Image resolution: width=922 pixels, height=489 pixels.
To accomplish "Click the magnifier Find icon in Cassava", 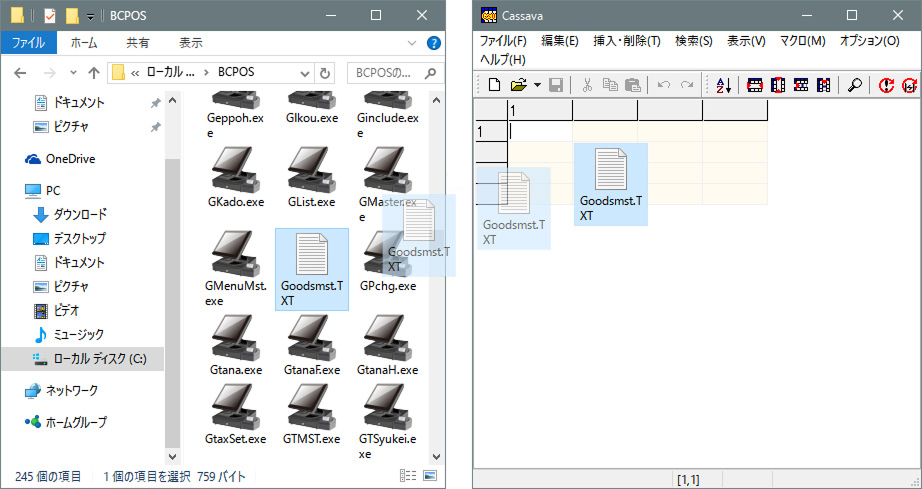I will 854,85.
